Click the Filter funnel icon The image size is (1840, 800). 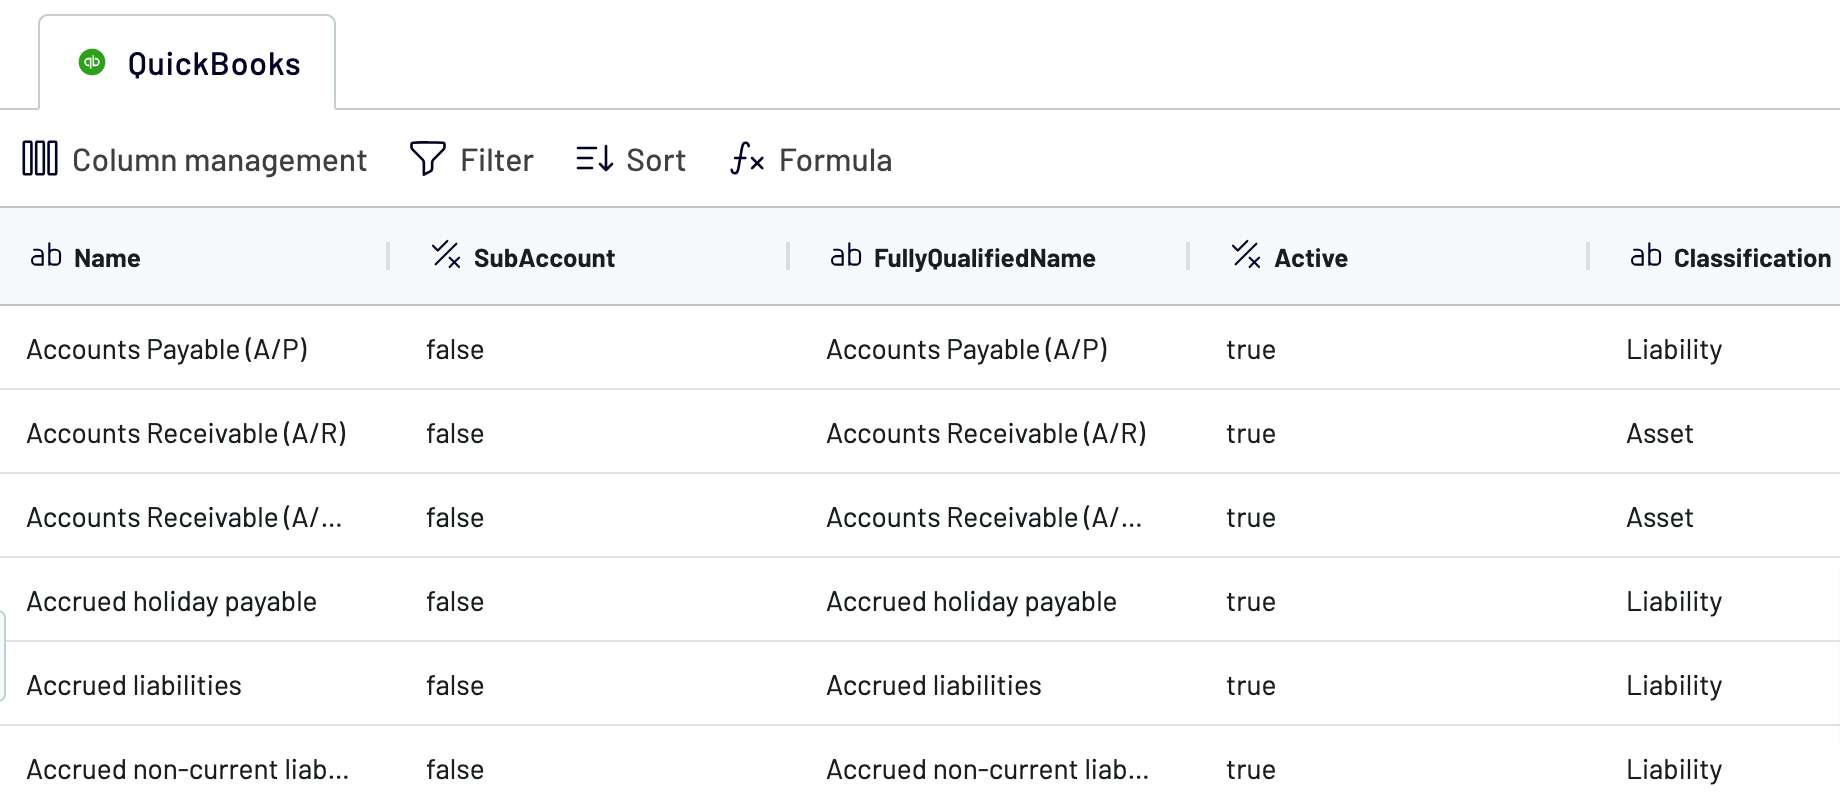tap(428, 158)
